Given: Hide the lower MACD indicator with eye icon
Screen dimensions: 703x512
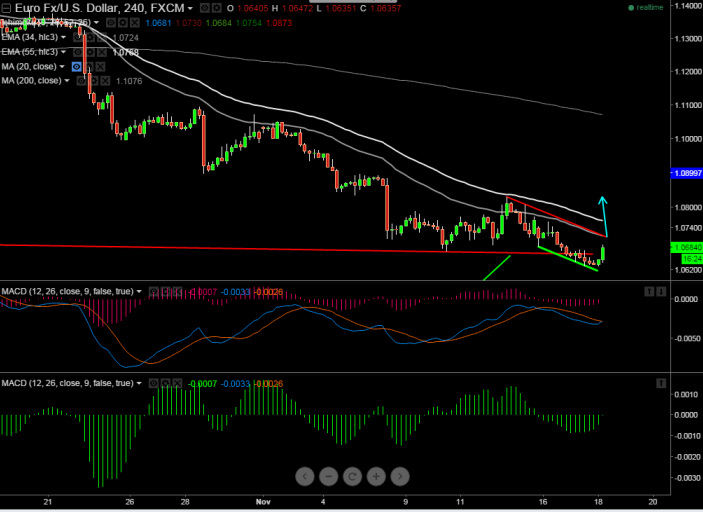Looking at the screenshot, I should [x=153, y=383].
